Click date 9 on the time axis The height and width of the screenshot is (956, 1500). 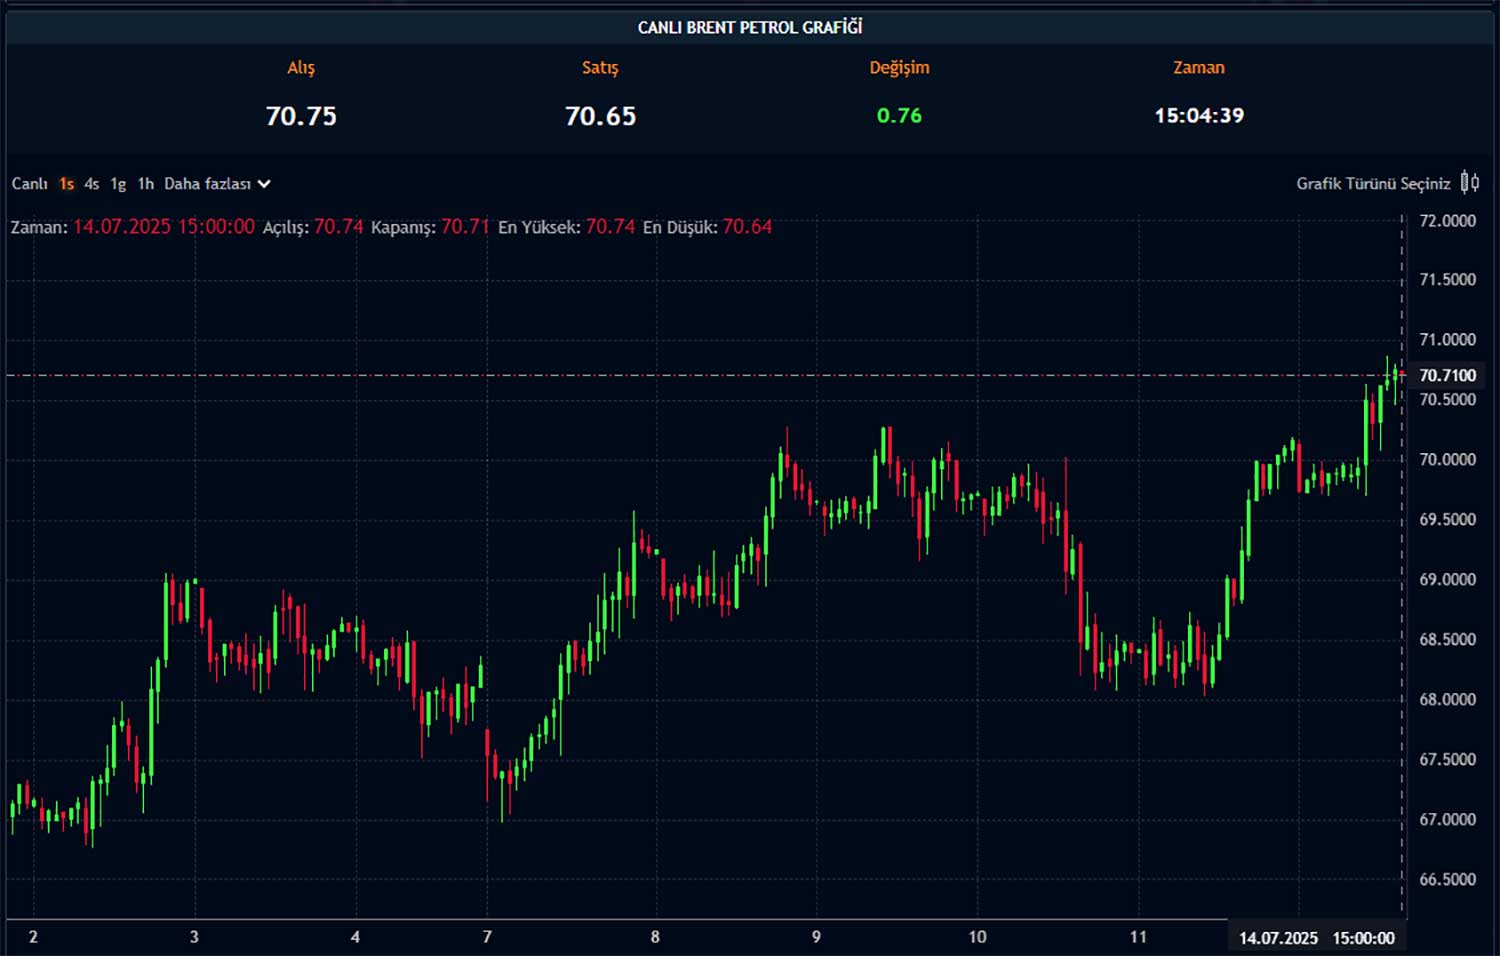pos(816,937)
